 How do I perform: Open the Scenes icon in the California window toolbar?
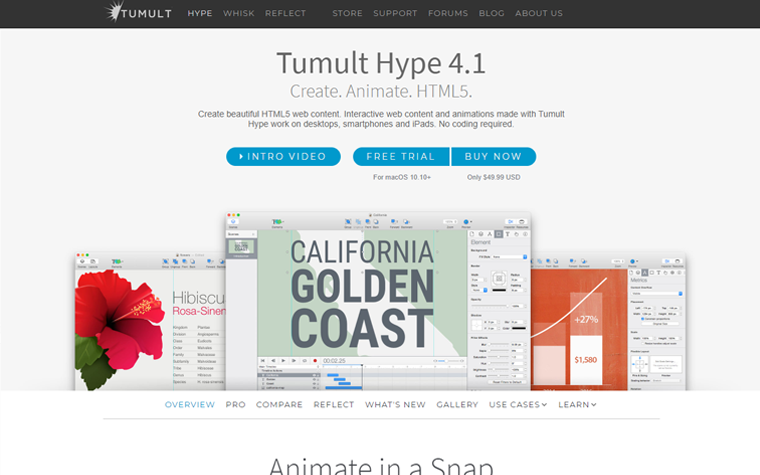235,222
